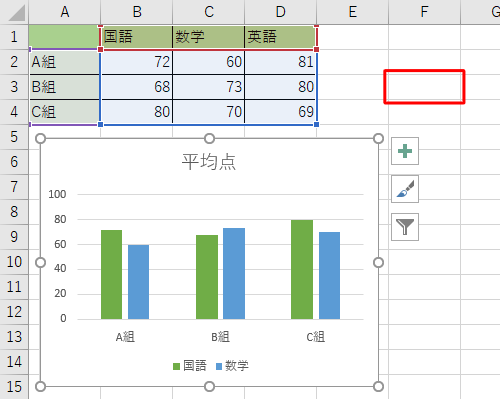Select row 5 header
Image resolution: width=500 pixels, height=399 pixels.
tap(14, 137)
